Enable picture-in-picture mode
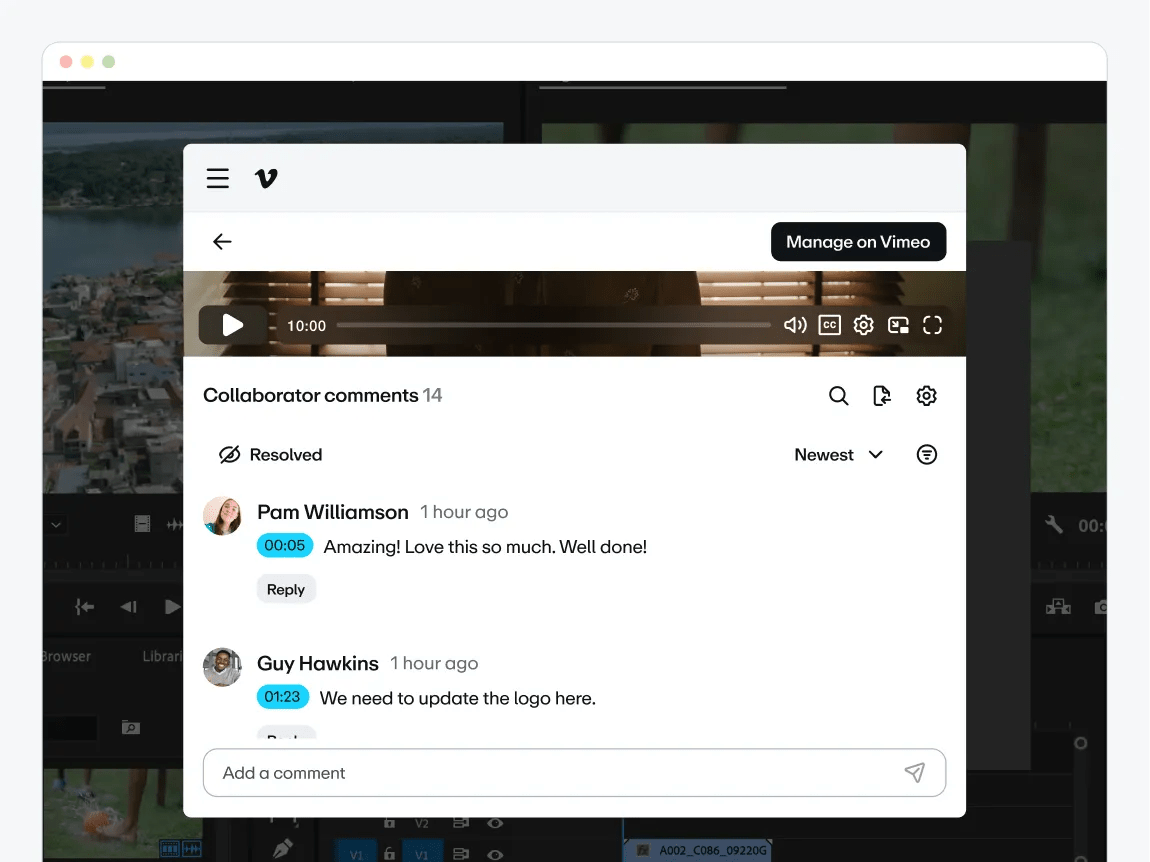The width and height of the screenshot is (1150, 862). click(898, 325)
